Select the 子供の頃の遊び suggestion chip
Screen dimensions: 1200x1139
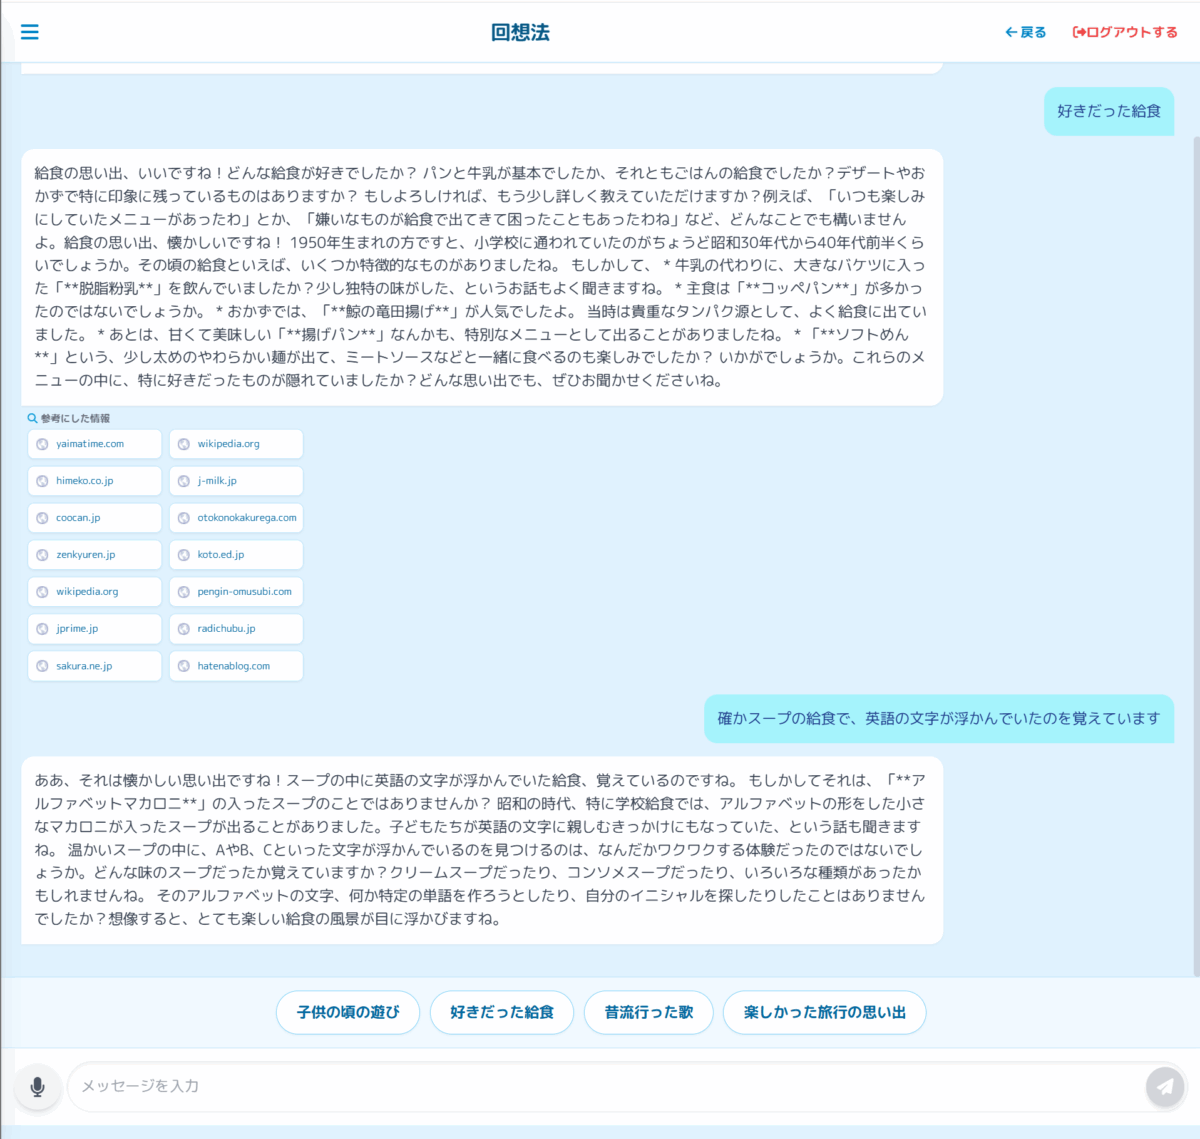click(x=348, y=1012)
